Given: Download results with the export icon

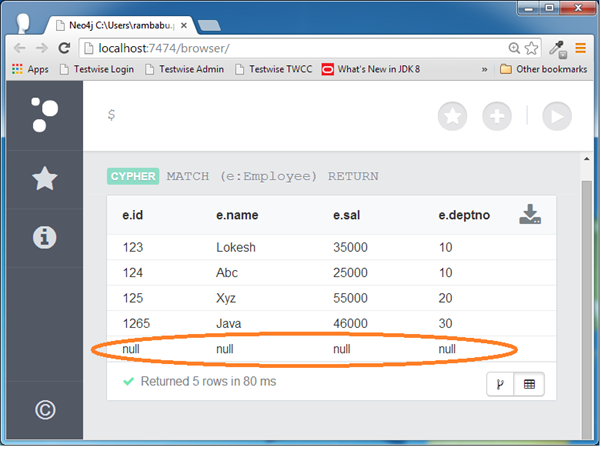Looking at the screenshot, I should coord(530,214).
